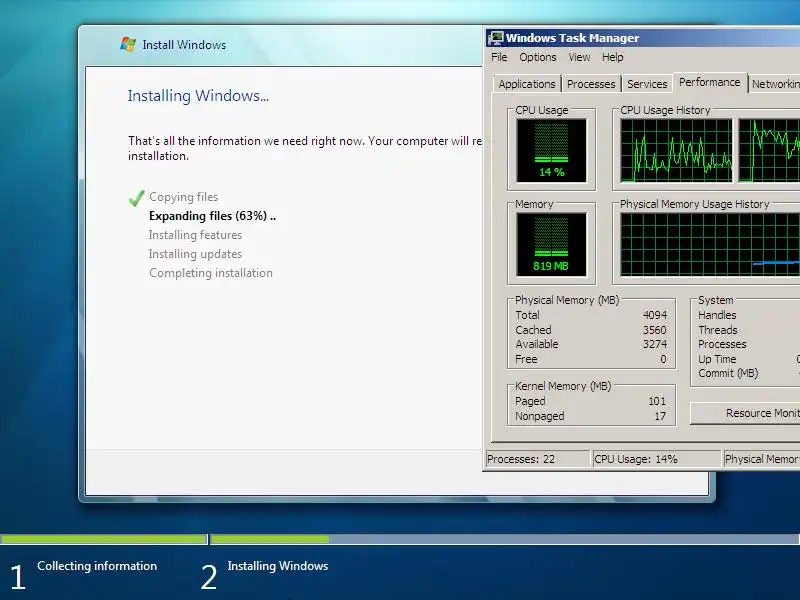Open the Options menu in Task Manager
This screenshot has width=800, height=600.
538,57
